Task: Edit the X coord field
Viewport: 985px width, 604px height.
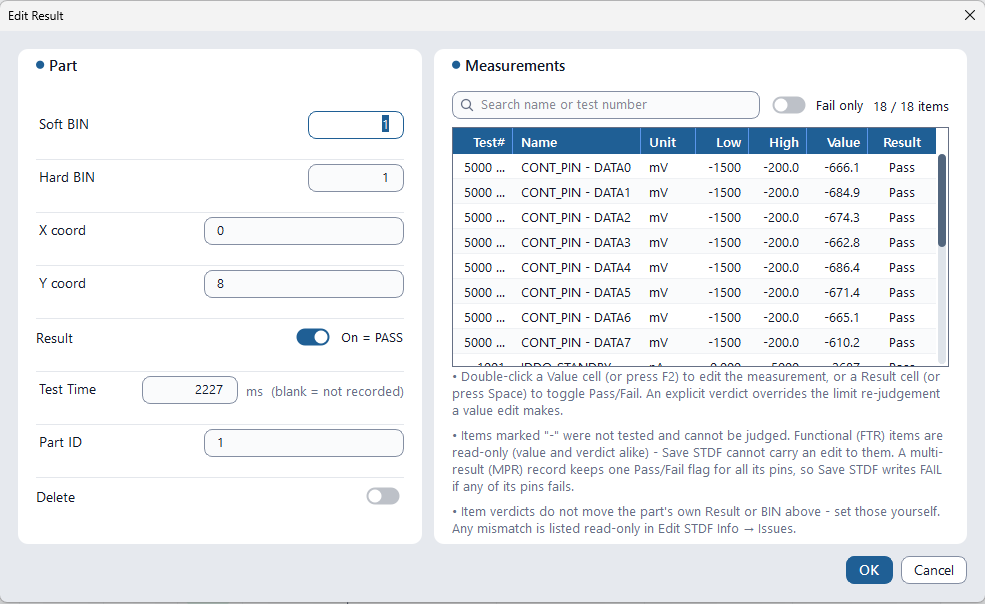Action: tap(304, 231)
